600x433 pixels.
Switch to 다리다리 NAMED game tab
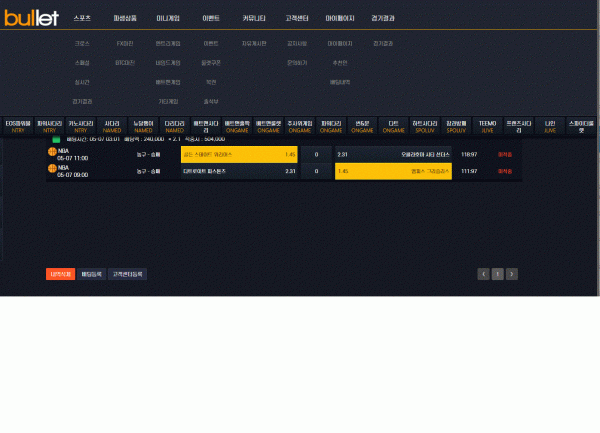pyautogui.click(x=174, y=127)
